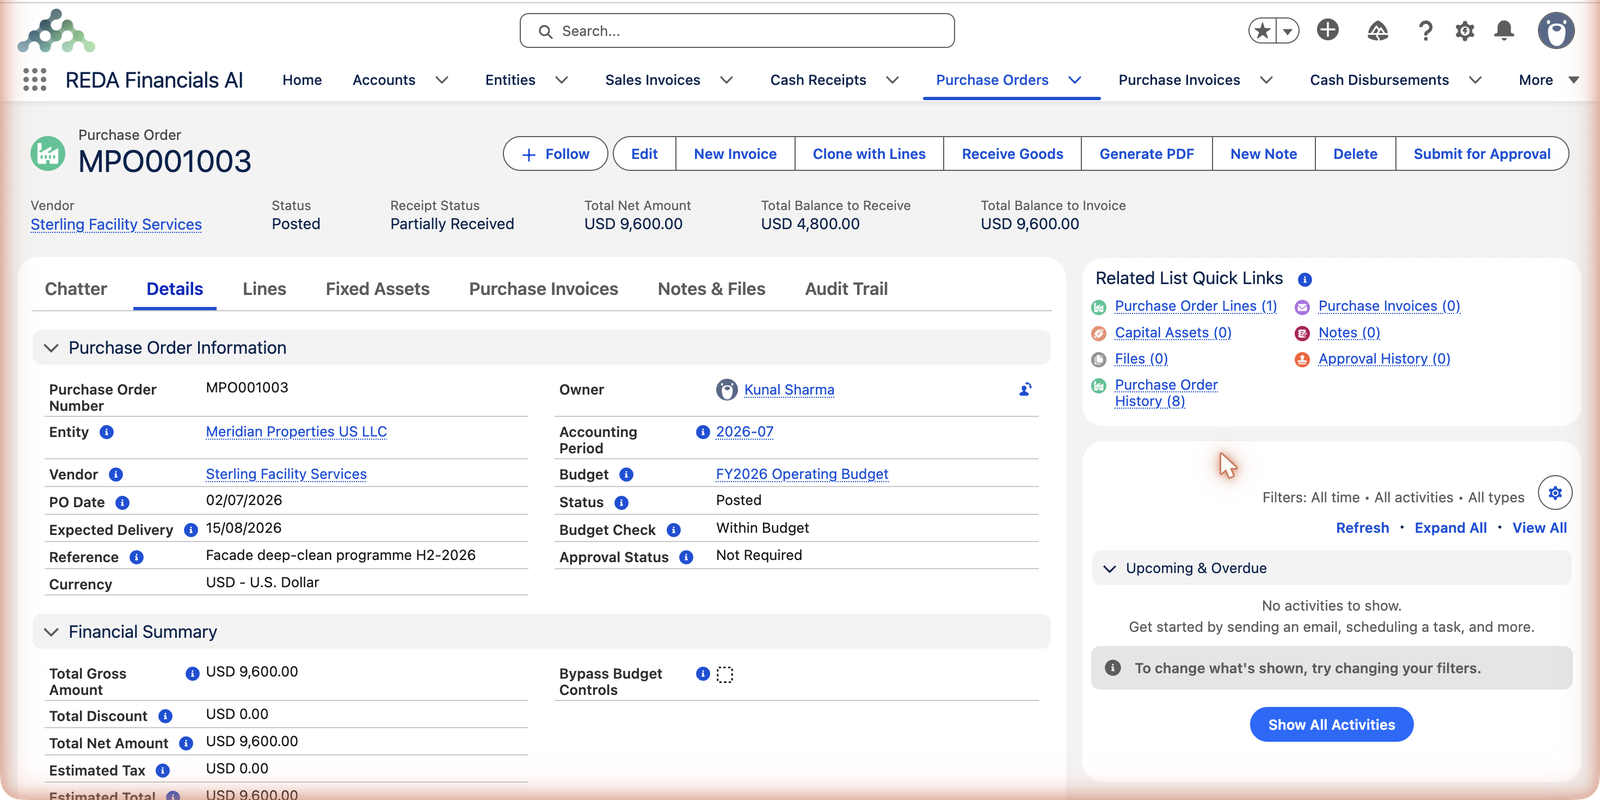Open the Audit Trail tab
Screen dimensions: 1600x800
[x=846, y=289]
